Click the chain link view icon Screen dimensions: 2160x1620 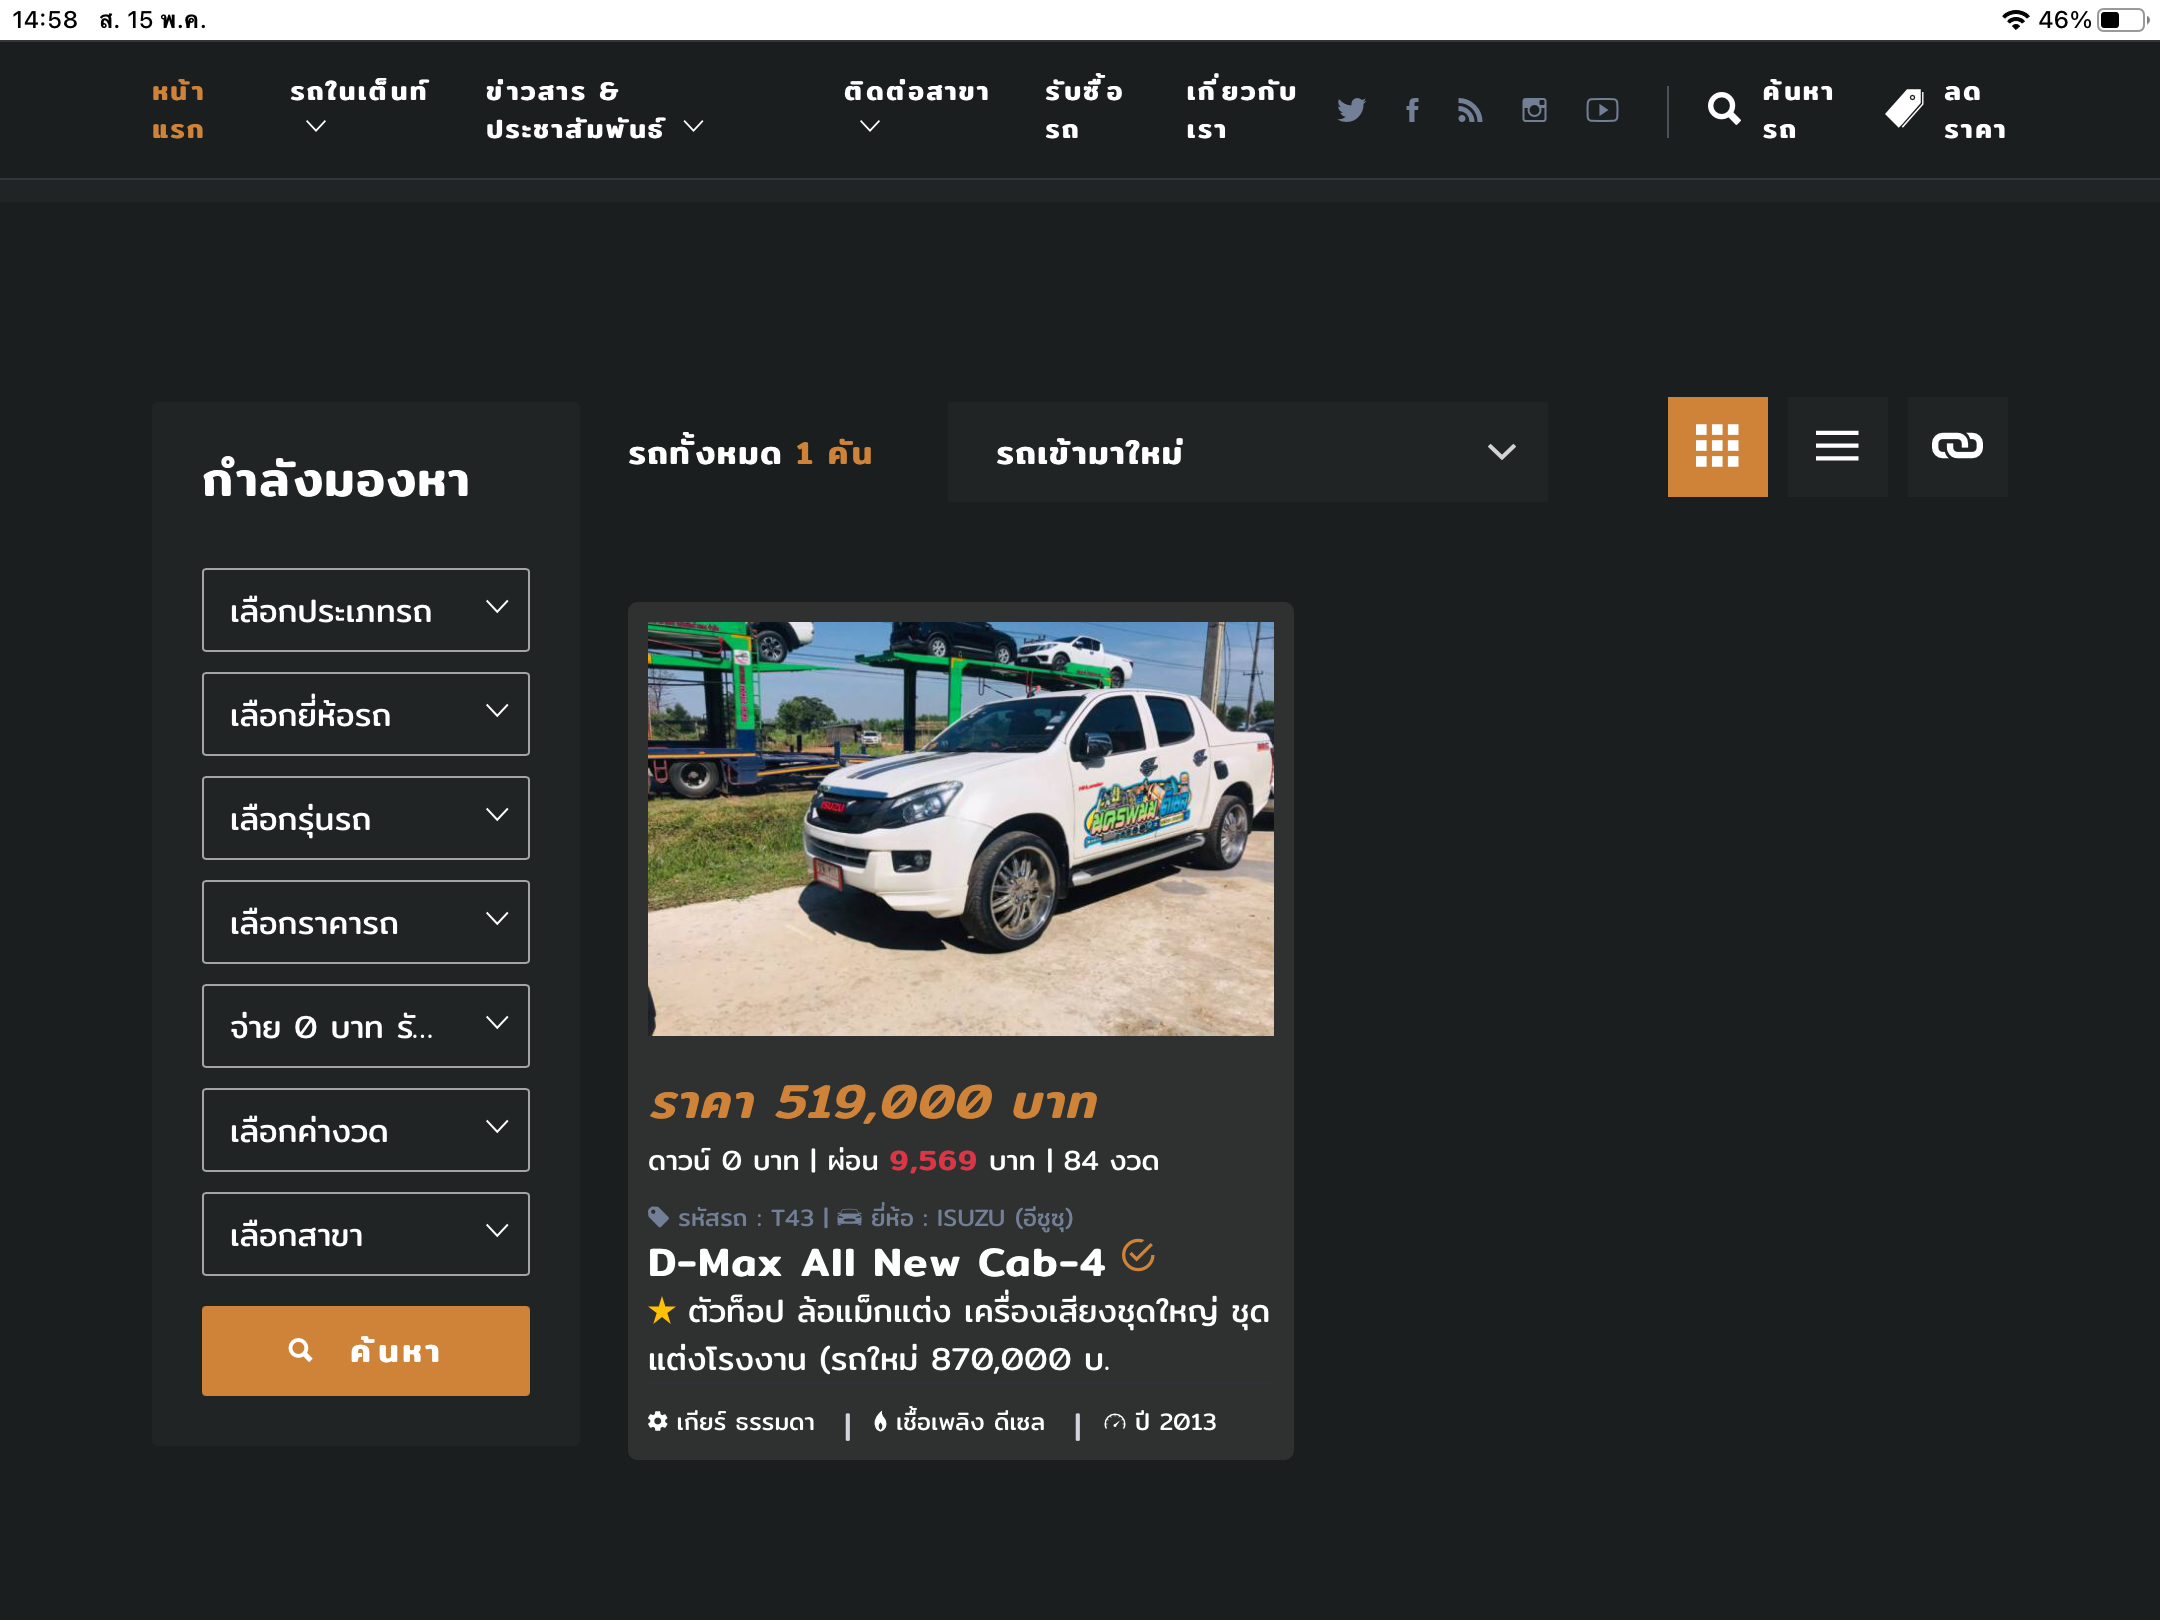[x=1957, y=446]
